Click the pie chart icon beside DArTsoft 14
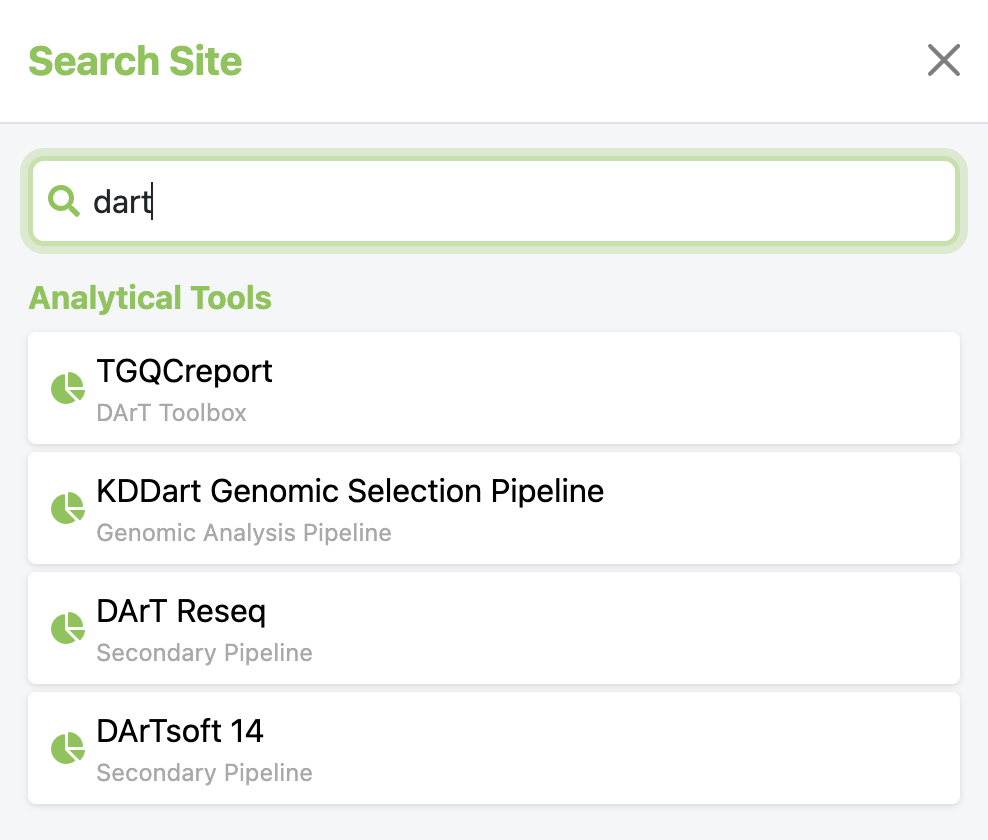This screenshot has height=840, width=988. (x=67, y=748)
